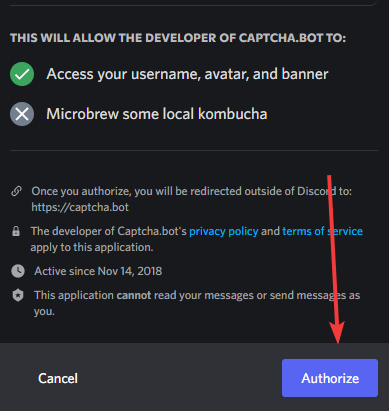389x411 pixels.
Task: Click the Authorize button
Action: (330, 378)
